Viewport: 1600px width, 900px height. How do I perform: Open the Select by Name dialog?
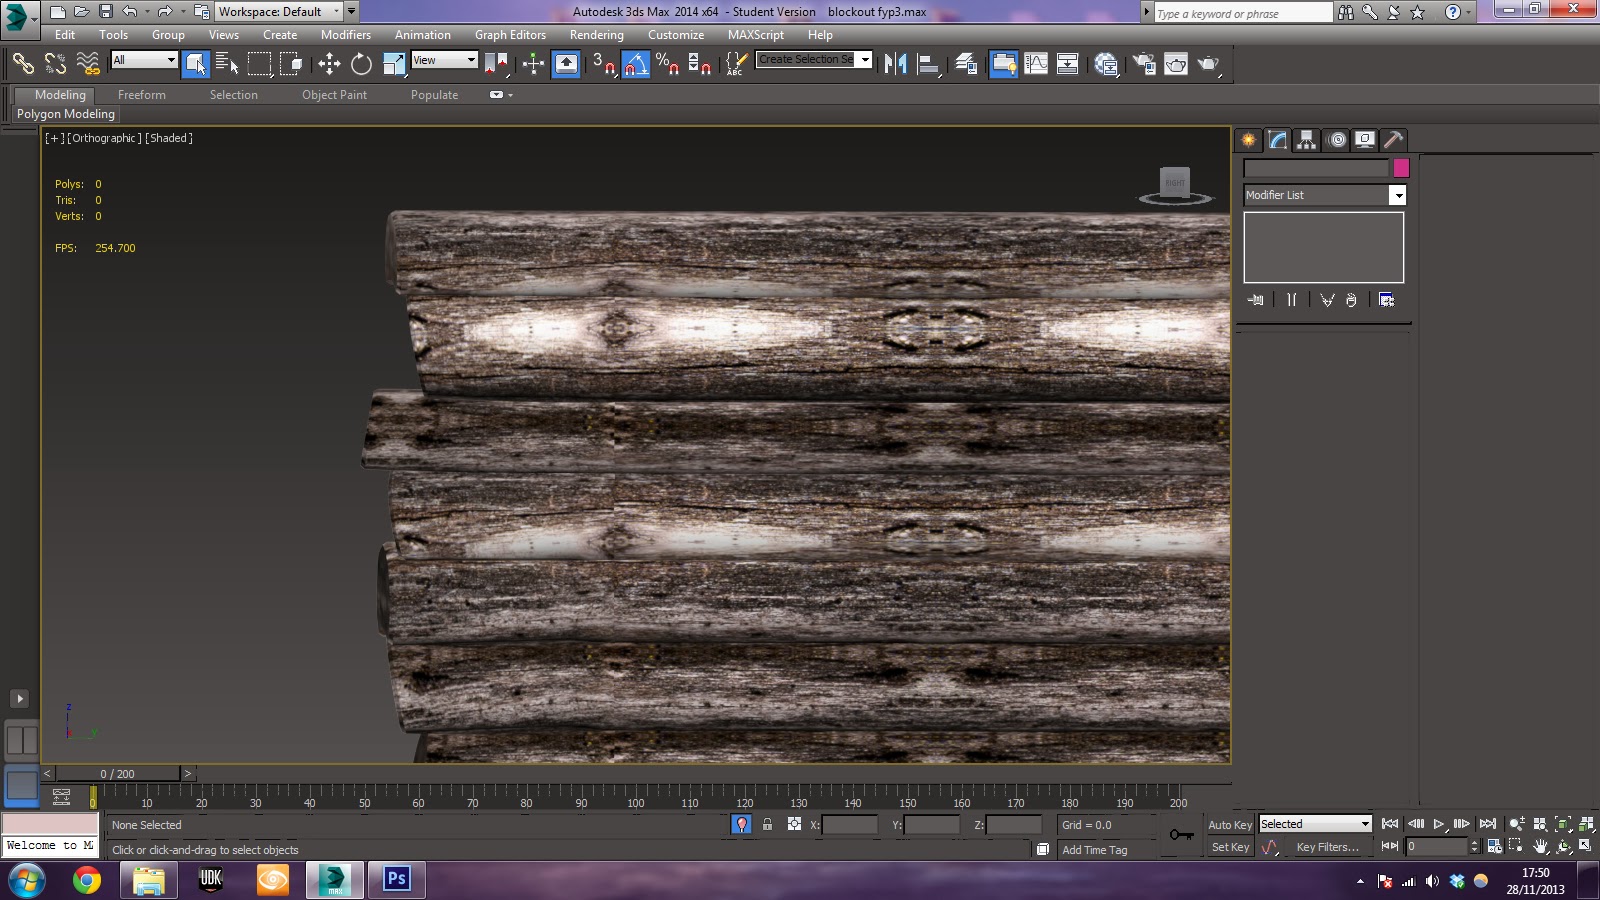(x=227, y=64)
